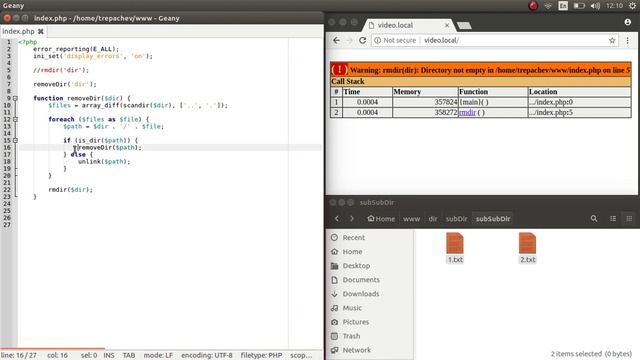The image size is (640, 360).
Task: Close the index.php tab in Geany
Action: tap(41, 31)
